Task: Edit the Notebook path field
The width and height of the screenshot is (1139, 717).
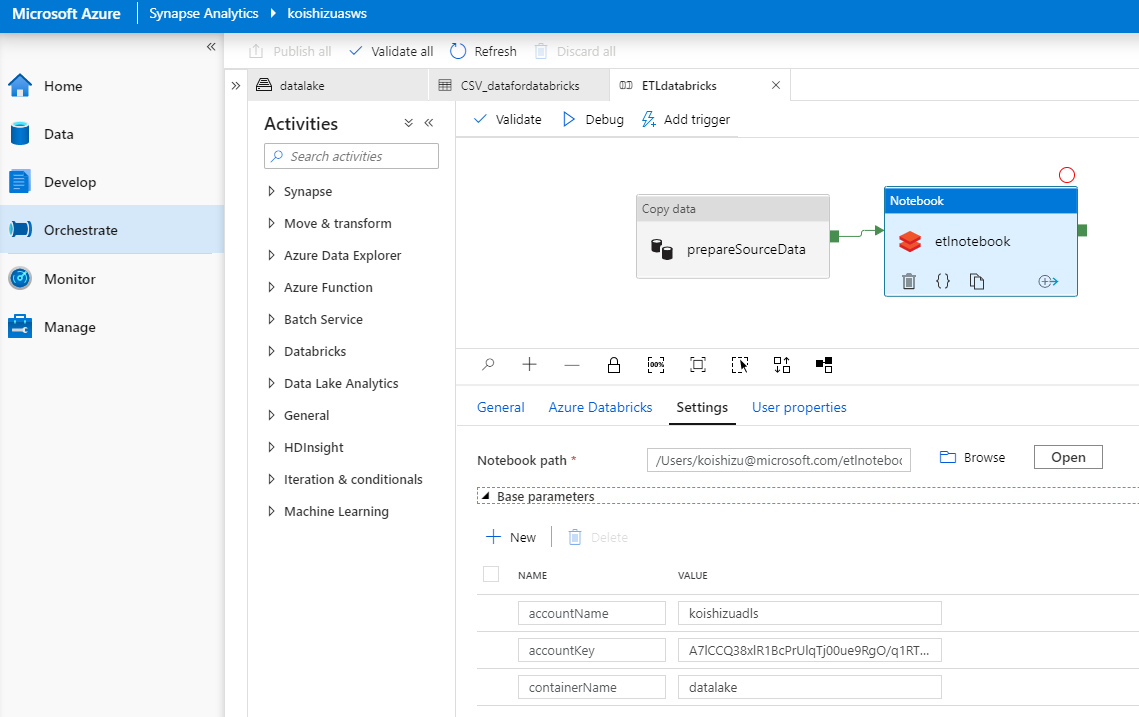Action: 779,460
